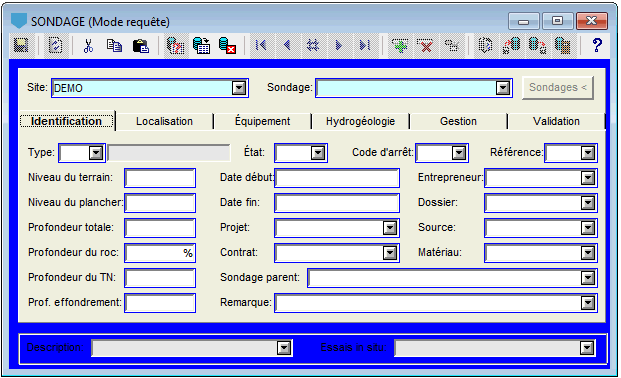The height and width of the screenshot is (378, 621).
Task: Click the database query question-mark icon
Action: pyautogui.click(x=175, y=46)
